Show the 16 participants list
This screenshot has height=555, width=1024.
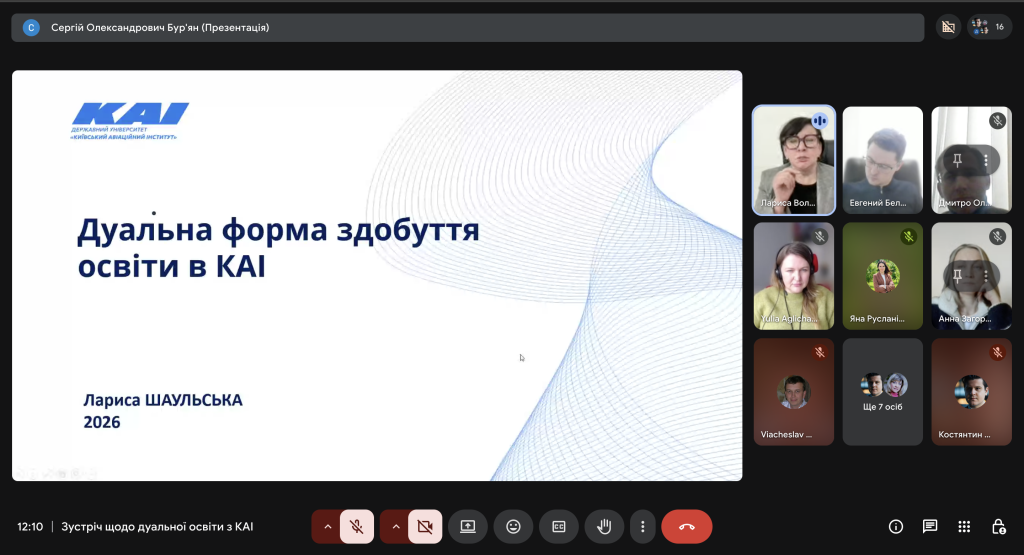pyautogui.click(x=989, y=27)
